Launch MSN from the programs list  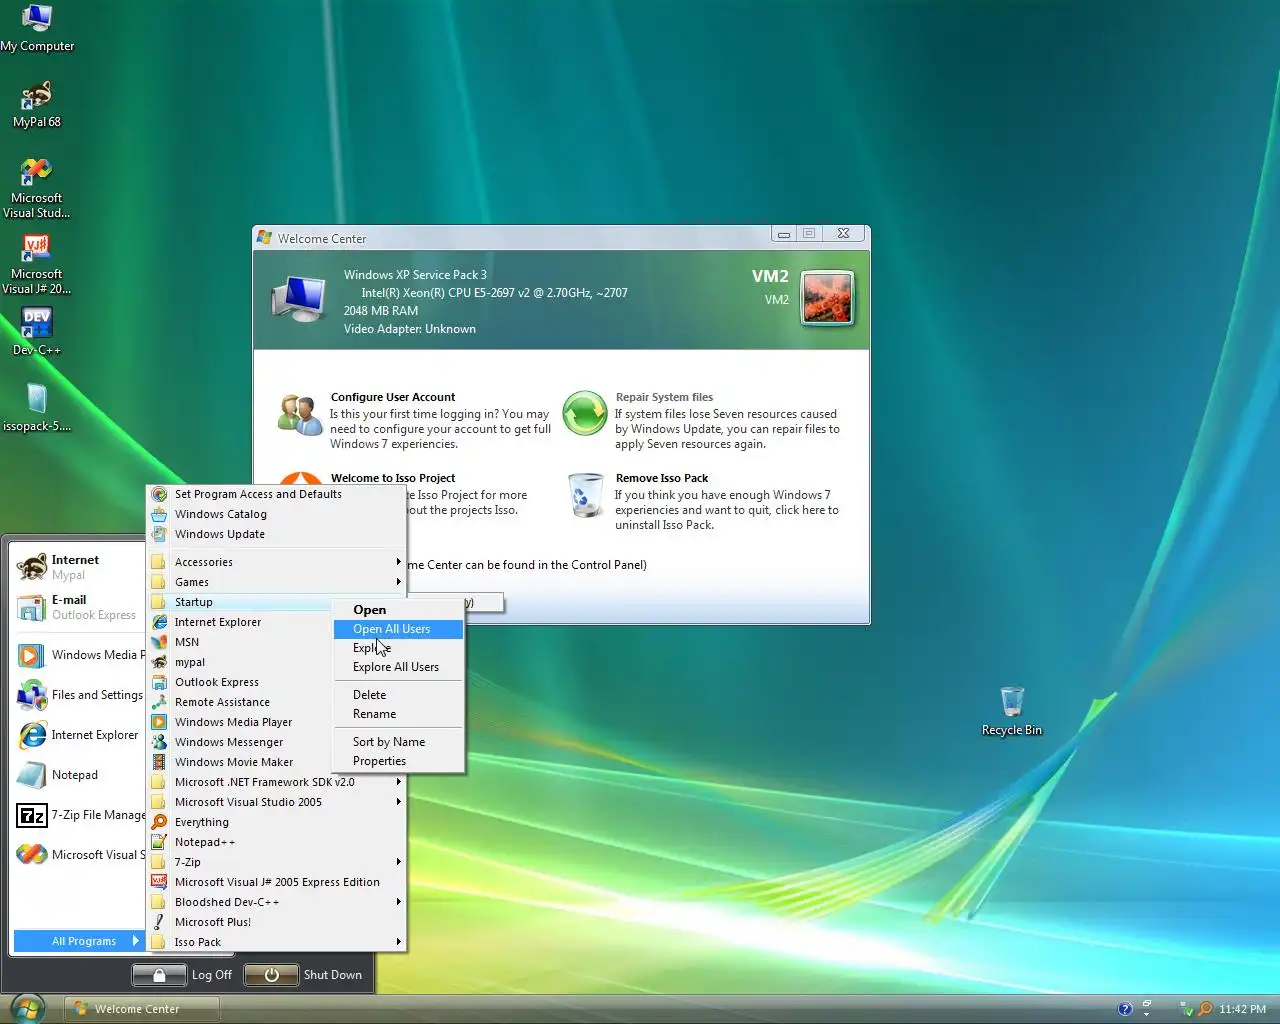[240, 642]
